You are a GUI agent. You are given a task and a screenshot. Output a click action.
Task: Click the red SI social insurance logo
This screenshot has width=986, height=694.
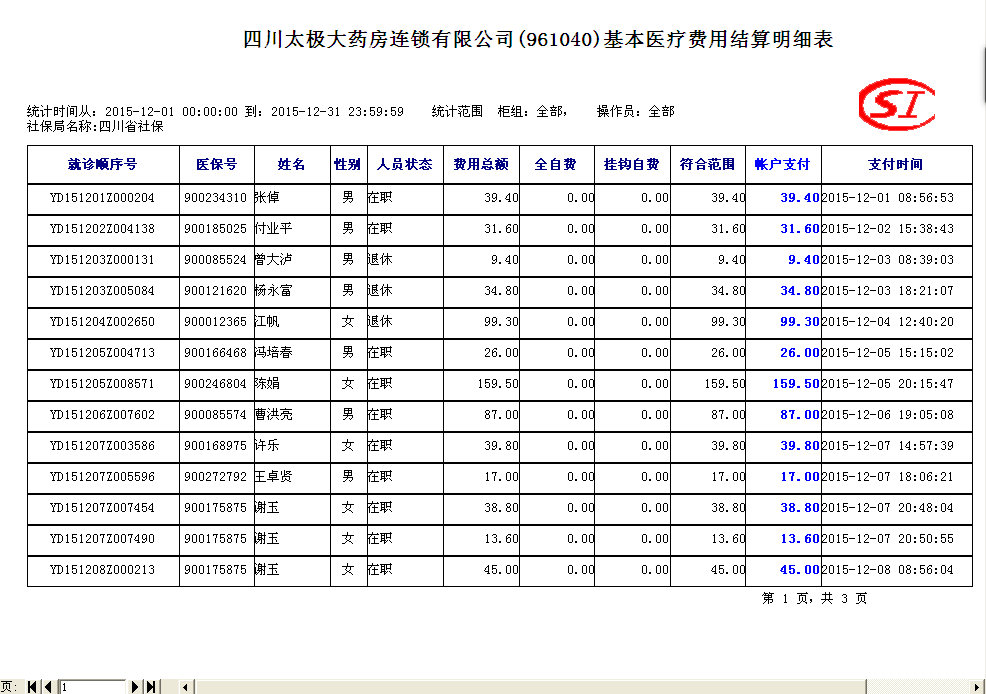(896, 104)
